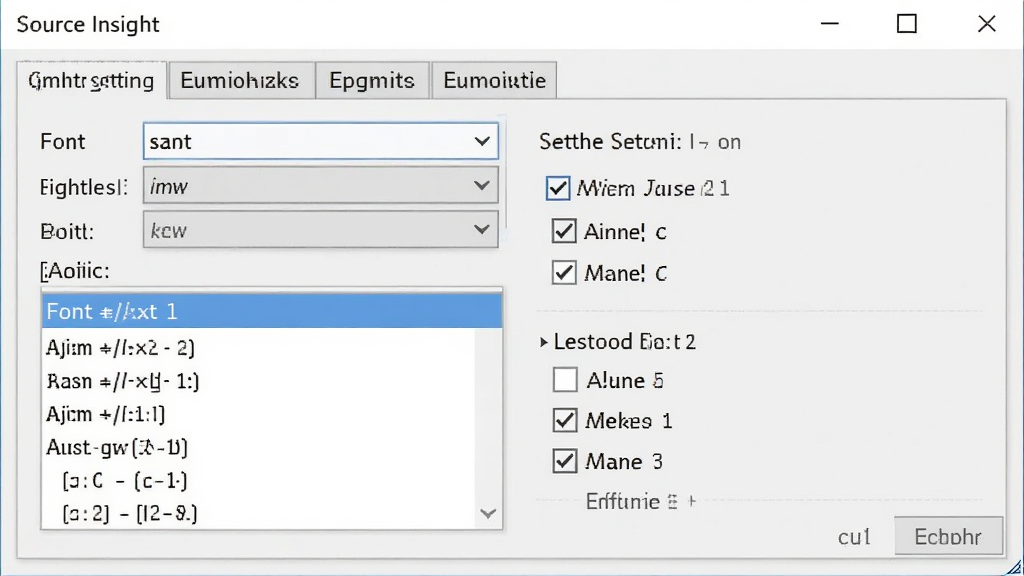This screenshot has height=576, width=1024.
Task: Open the Epgmits tab
Action: pyautogui.click(x=372, y=80)
